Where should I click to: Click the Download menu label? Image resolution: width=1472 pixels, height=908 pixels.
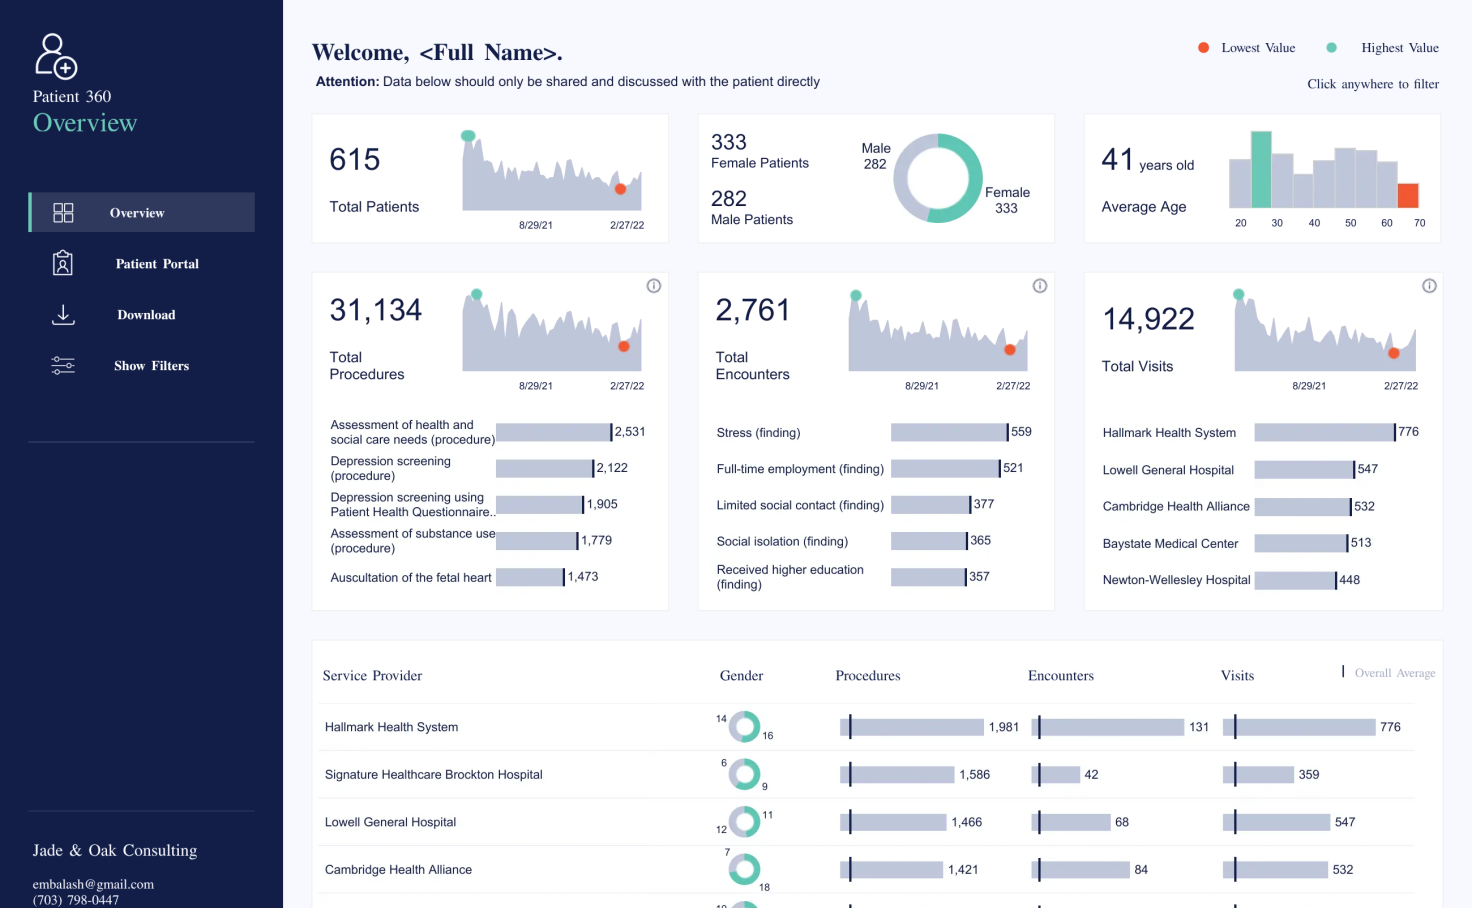click(x=146, y=315)
